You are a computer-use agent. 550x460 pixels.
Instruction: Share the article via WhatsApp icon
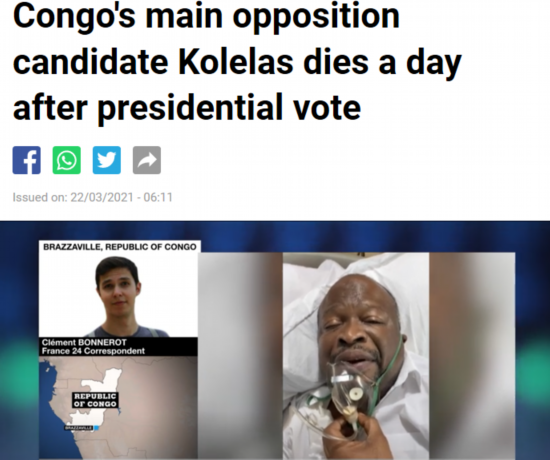(67, 160)
